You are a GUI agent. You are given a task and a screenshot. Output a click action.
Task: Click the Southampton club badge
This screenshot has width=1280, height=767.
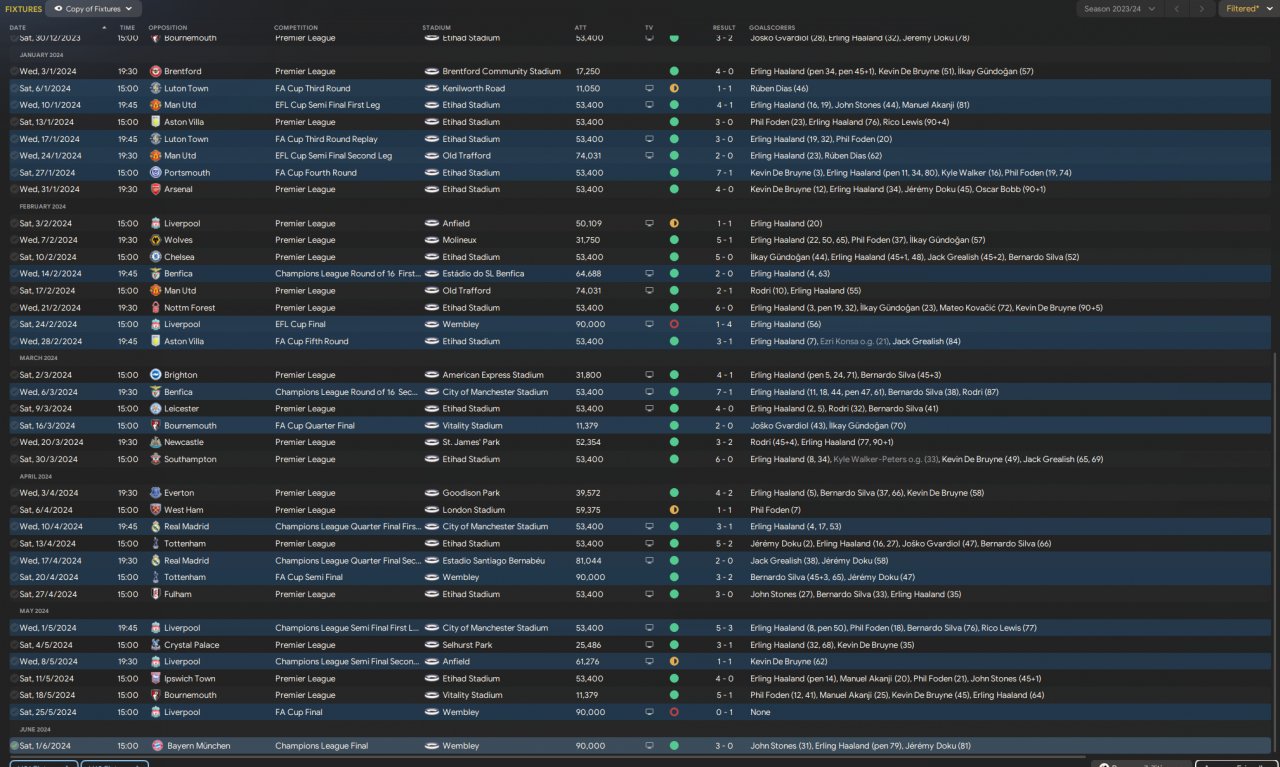(155, 459)
